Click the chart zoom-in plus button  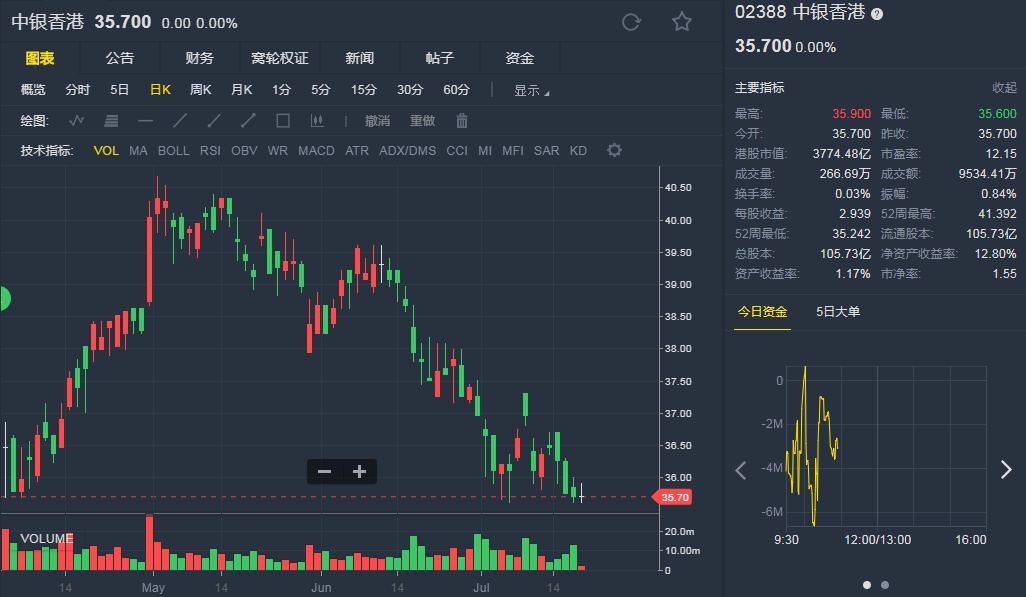(359, 472)
